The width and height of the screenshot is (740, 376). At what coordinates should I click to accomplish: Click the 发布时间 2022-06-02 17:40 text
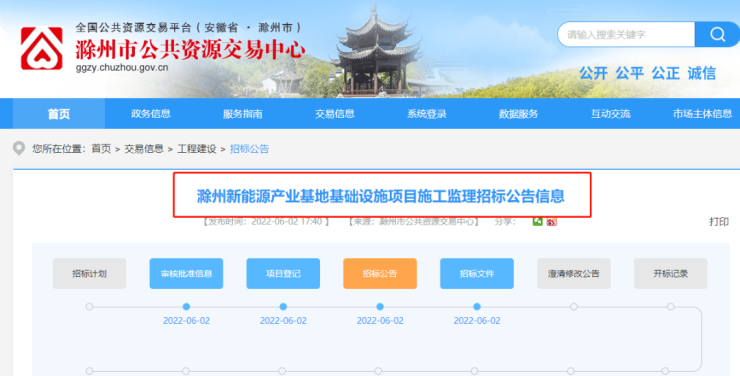coord(266,222)
